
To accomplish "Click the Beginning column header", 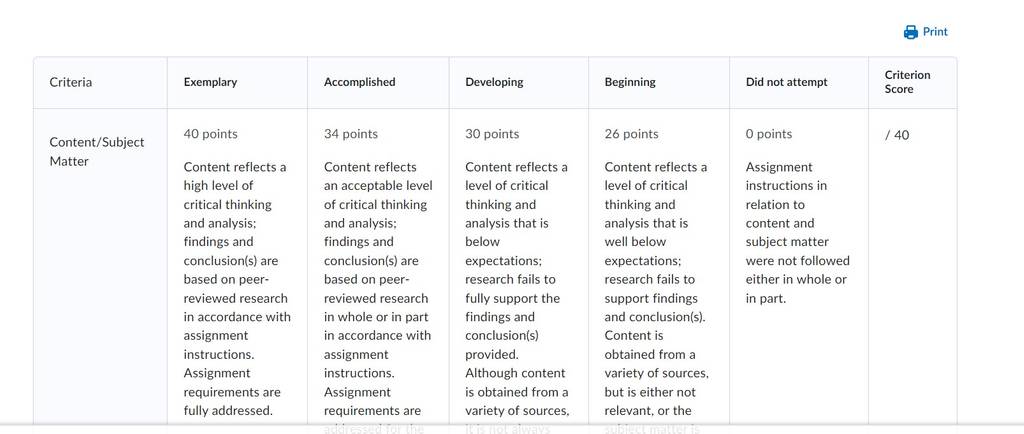I will (x=630, y=82).
